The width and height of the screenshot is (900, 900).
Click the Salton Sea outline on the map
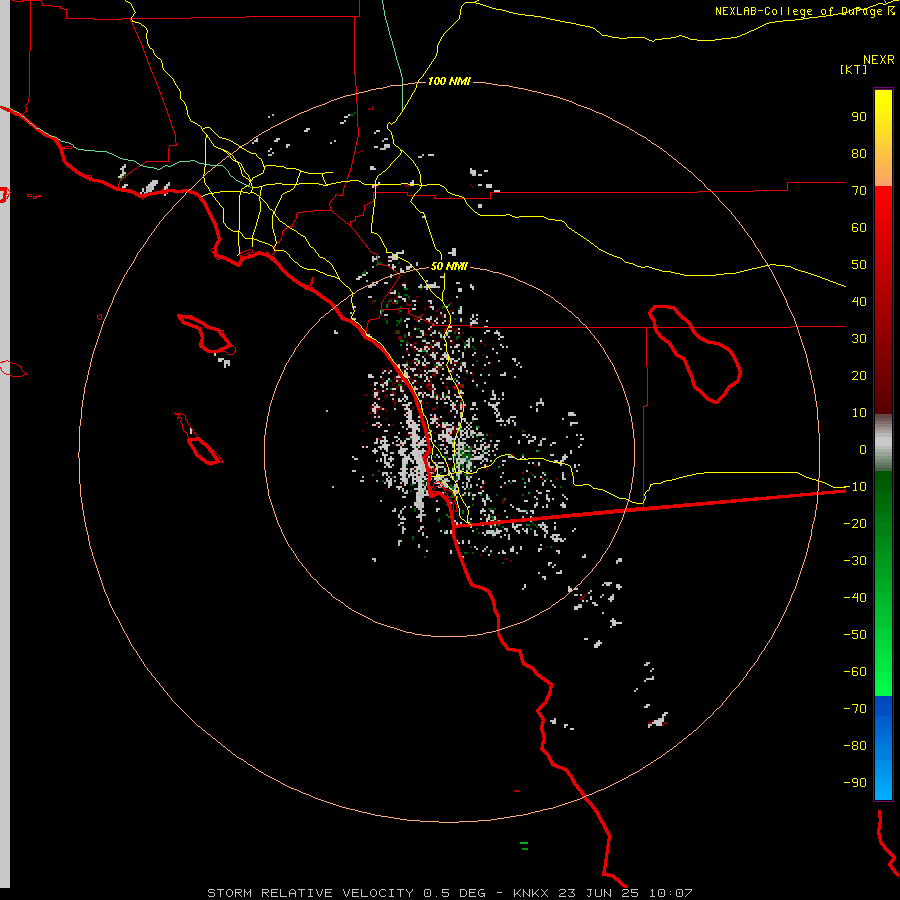pos(695,354)
